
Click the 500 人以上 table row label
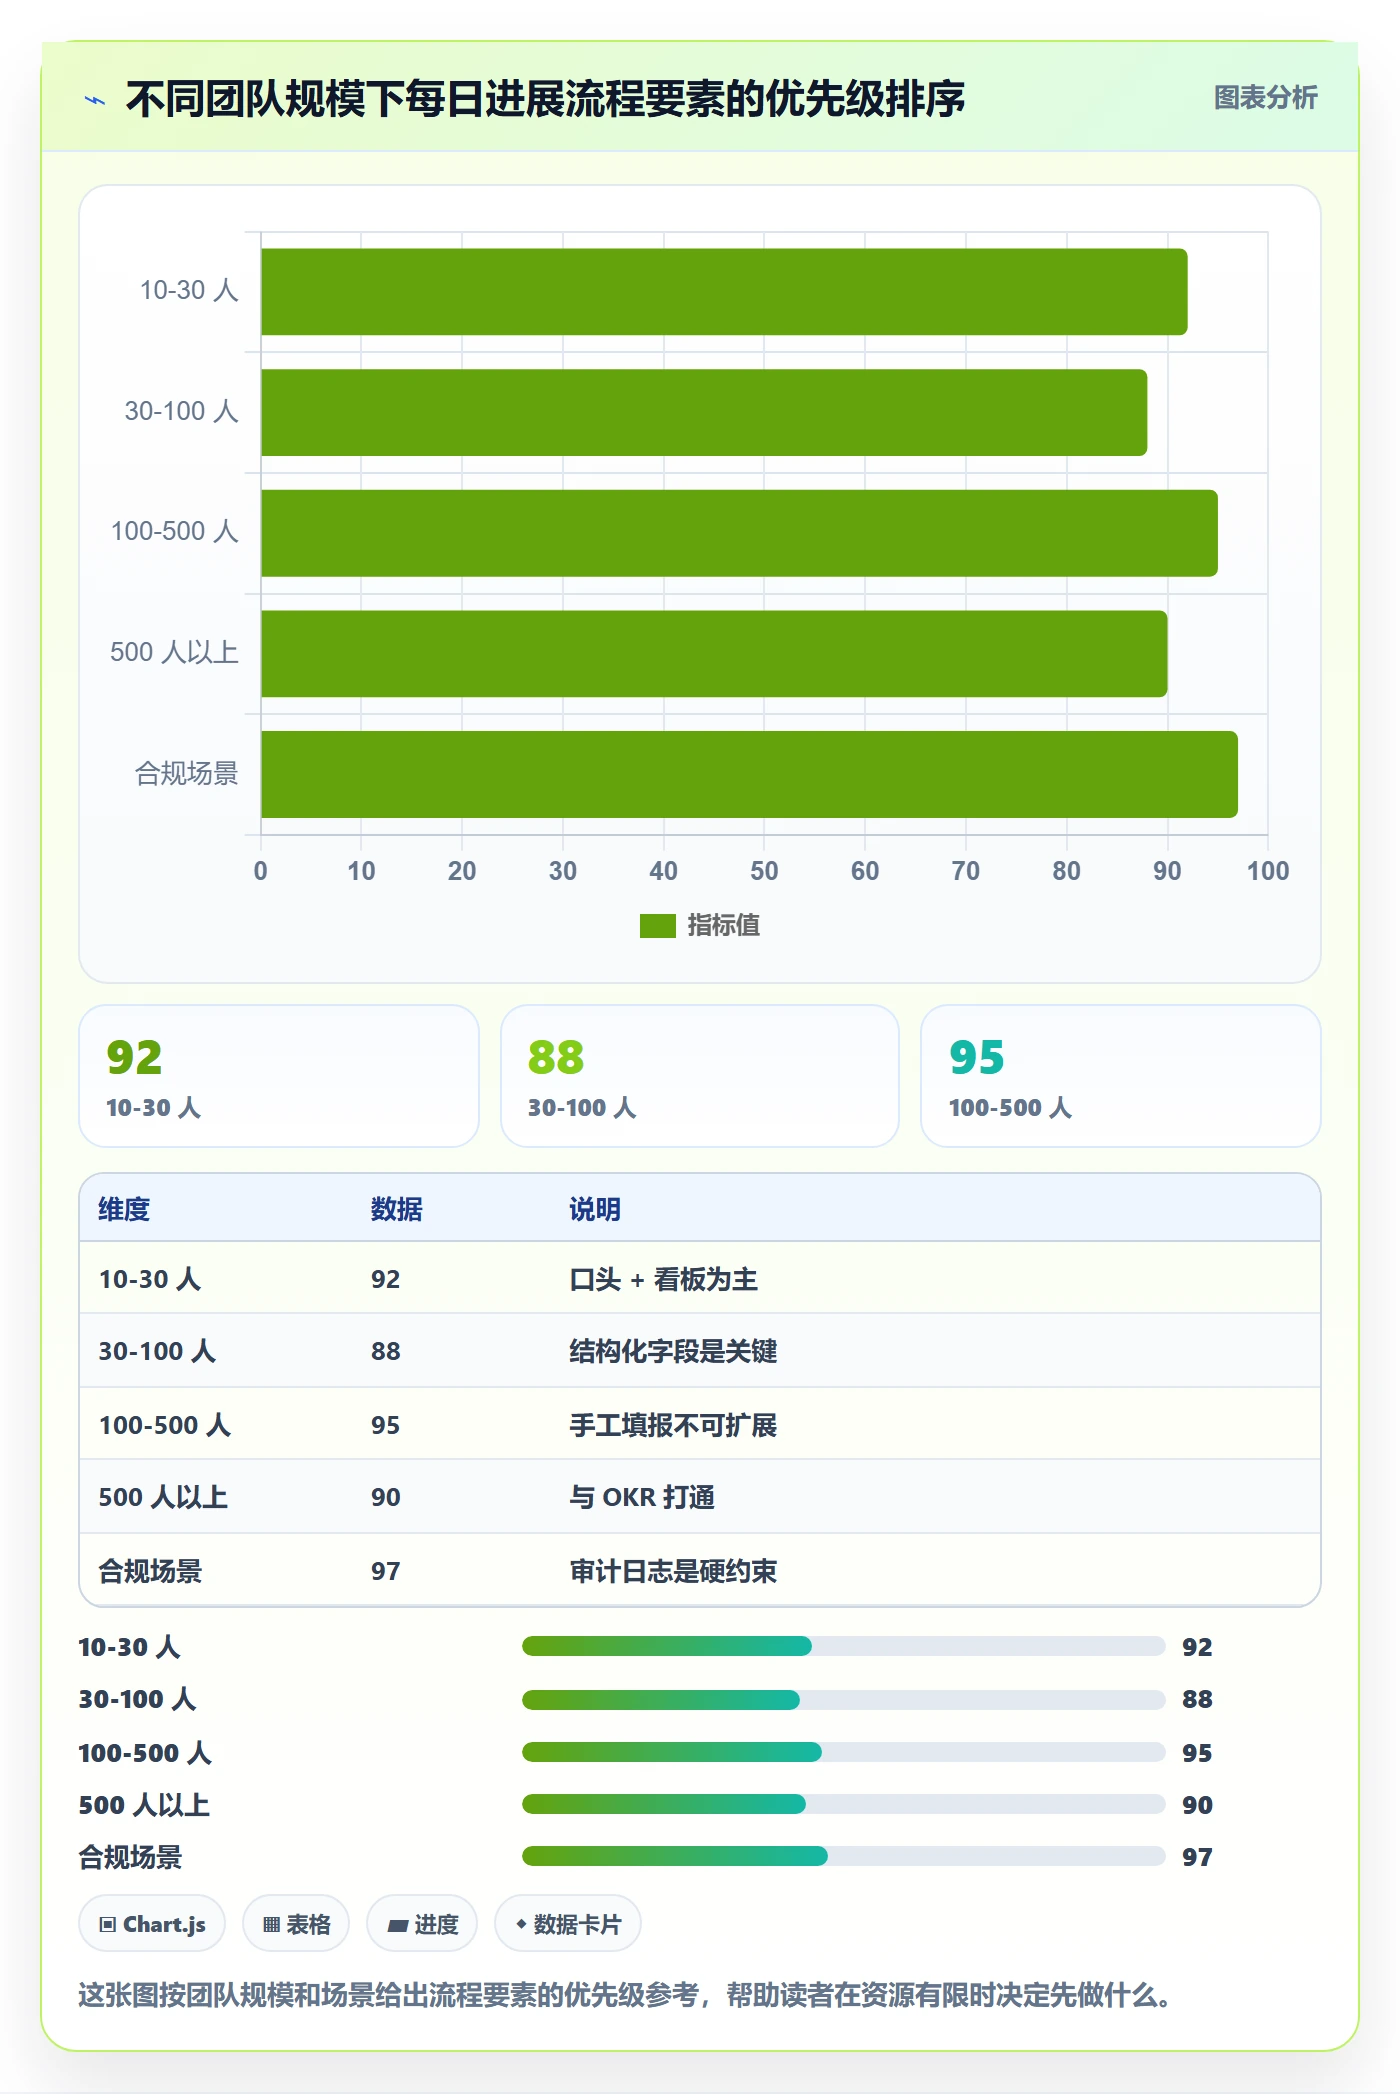(163, 1497)
